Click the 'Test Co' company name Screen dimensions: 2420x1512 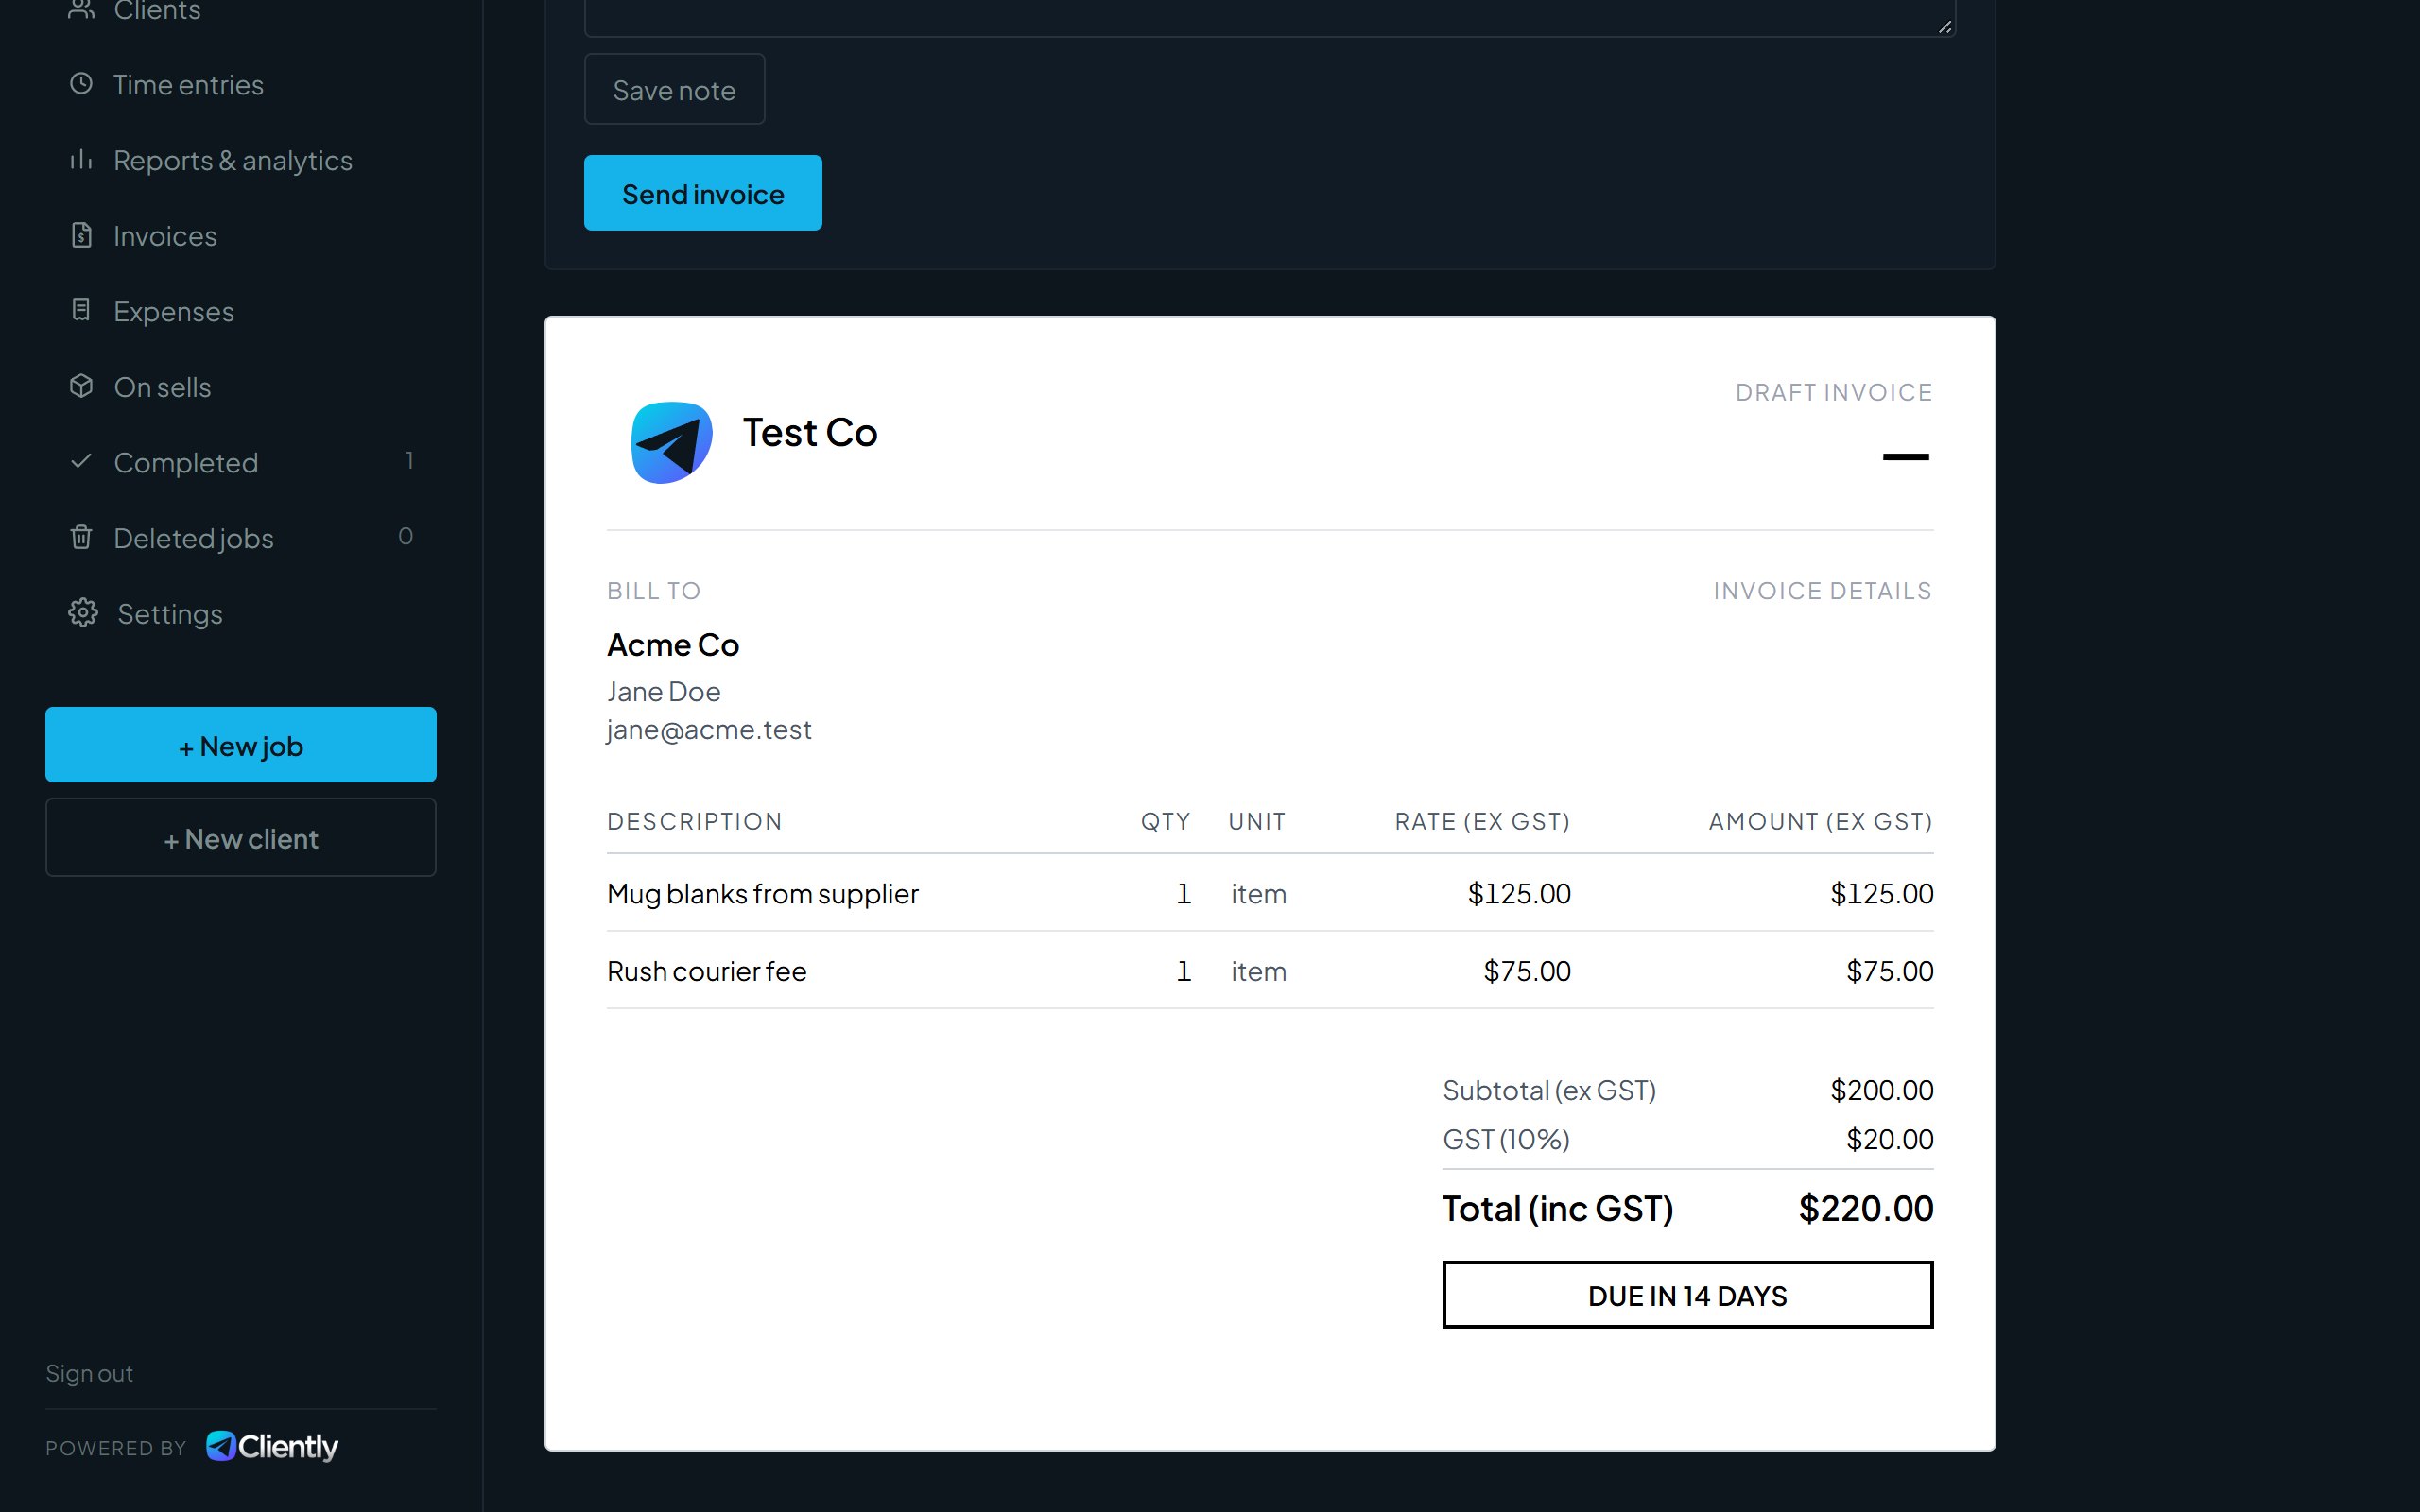click(x=810, y=432)
